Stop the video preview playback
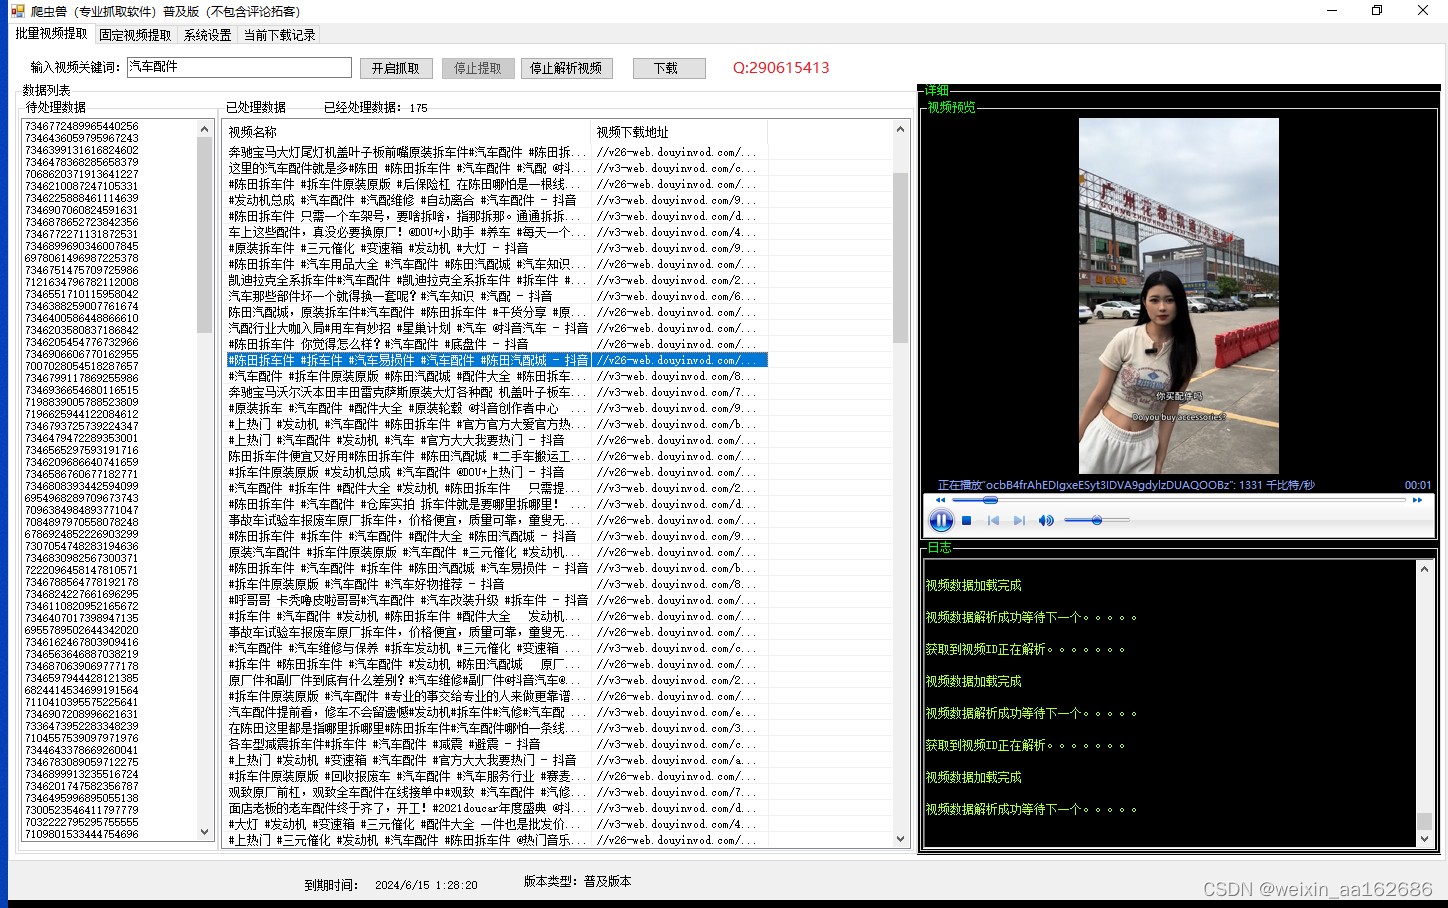This screenshot has height=908, width=1448. [967, 520]
